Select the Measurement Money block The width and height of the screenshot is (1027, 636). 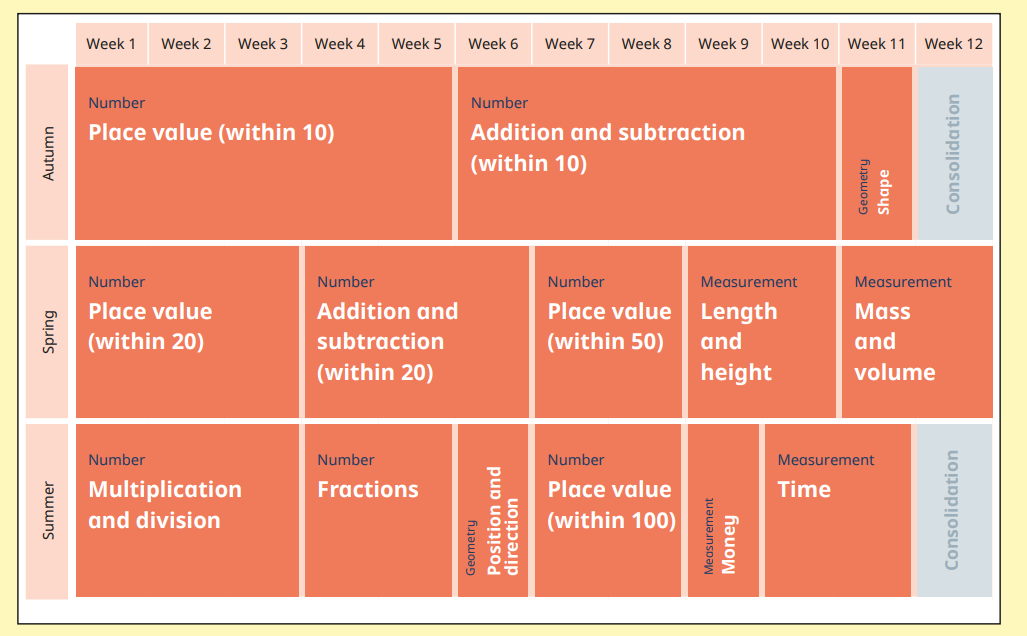pos(723,510)
